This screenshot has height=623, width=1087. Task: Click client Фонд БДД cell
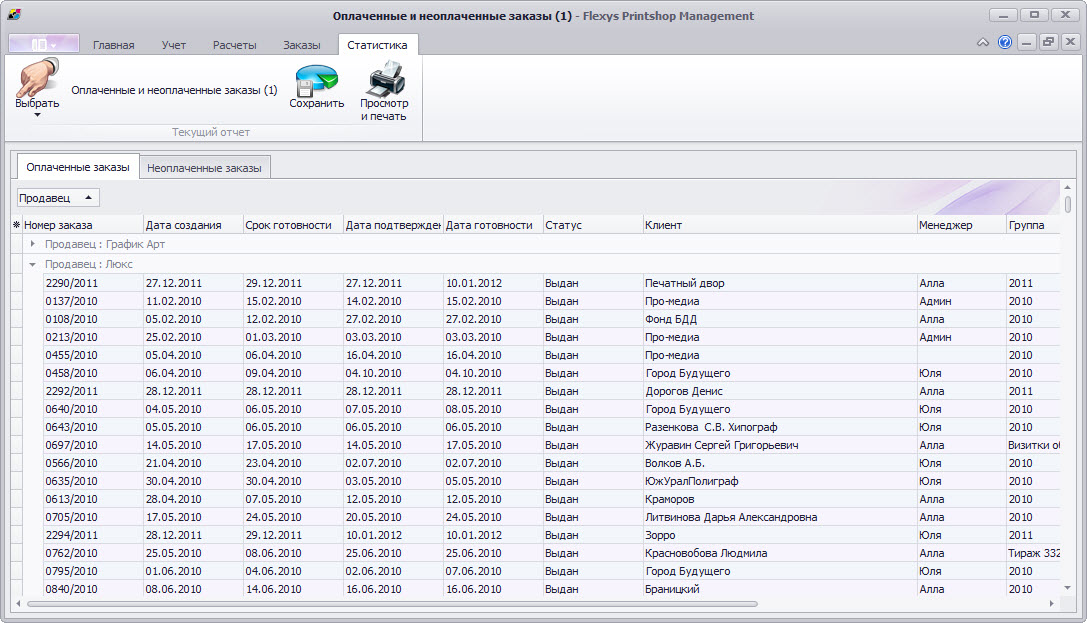click(780, 319)
